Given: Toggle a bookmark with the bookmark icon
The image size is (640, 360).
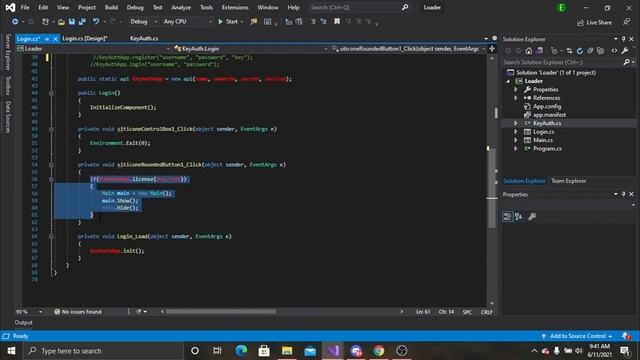Looking at the screenshot, I should [x=337, y=22].
